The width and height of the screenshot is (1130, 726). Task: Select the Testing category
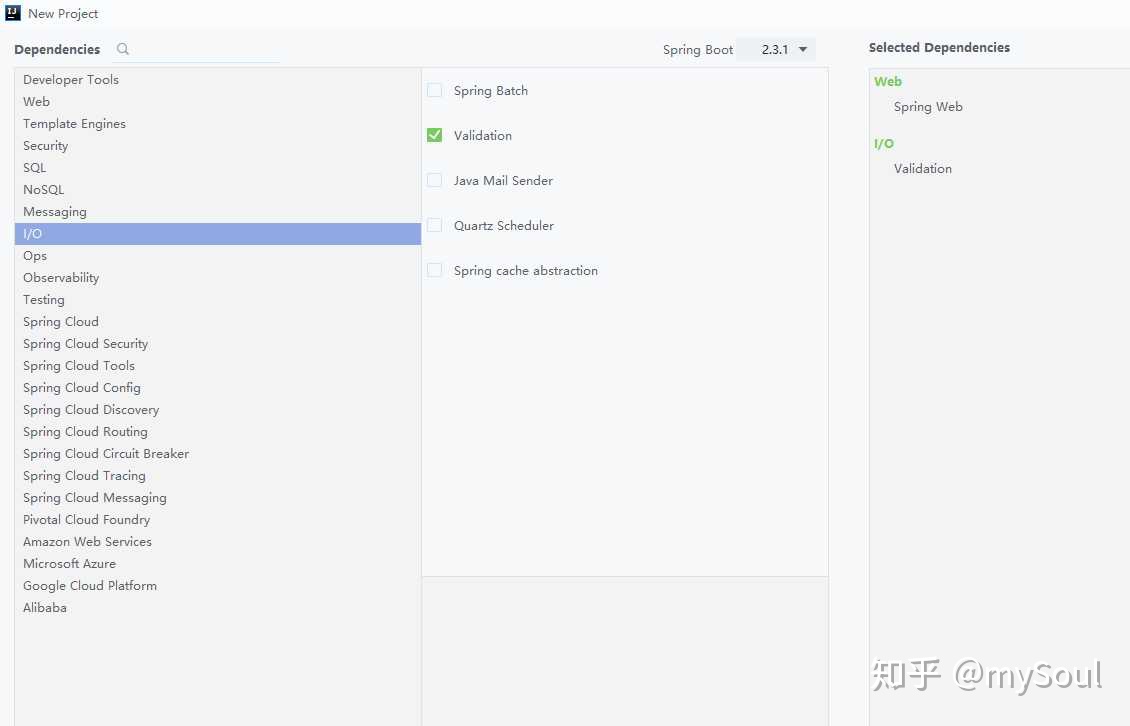tap(218, 299)
